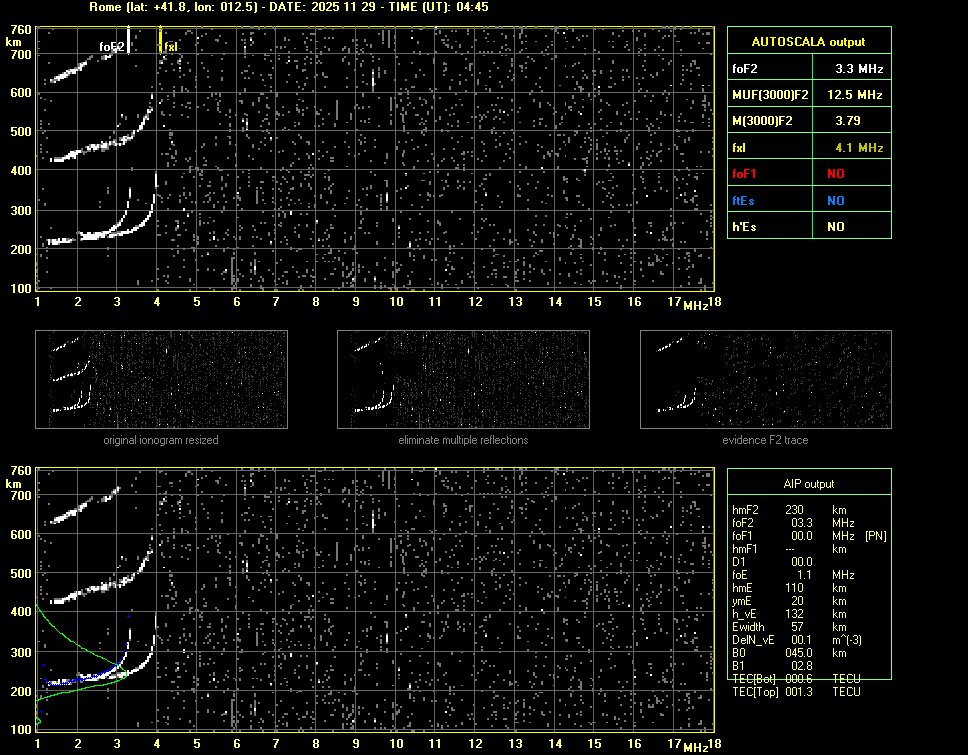The height and width of the screenshot is (755, 968).
Task: Click the blue ftEs NO row
Action: tap(808, 200)
